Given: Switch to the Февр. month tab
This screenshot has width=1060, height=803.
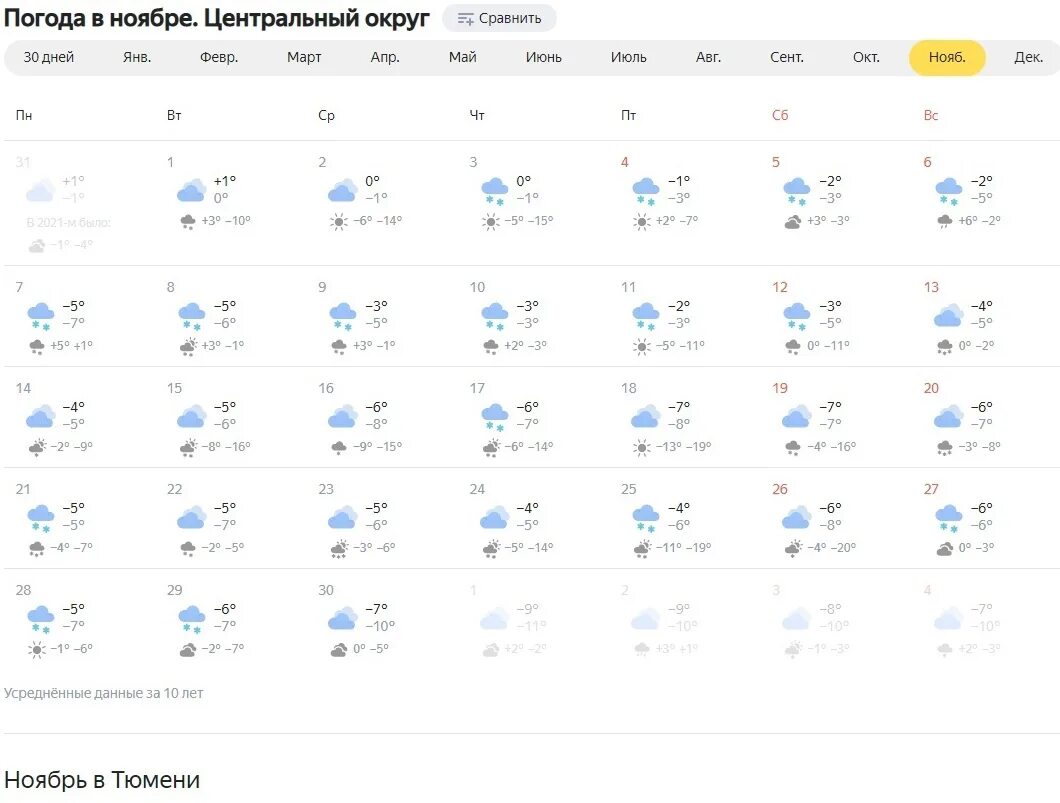Looking at the screenshot, I should click(219, 57).
